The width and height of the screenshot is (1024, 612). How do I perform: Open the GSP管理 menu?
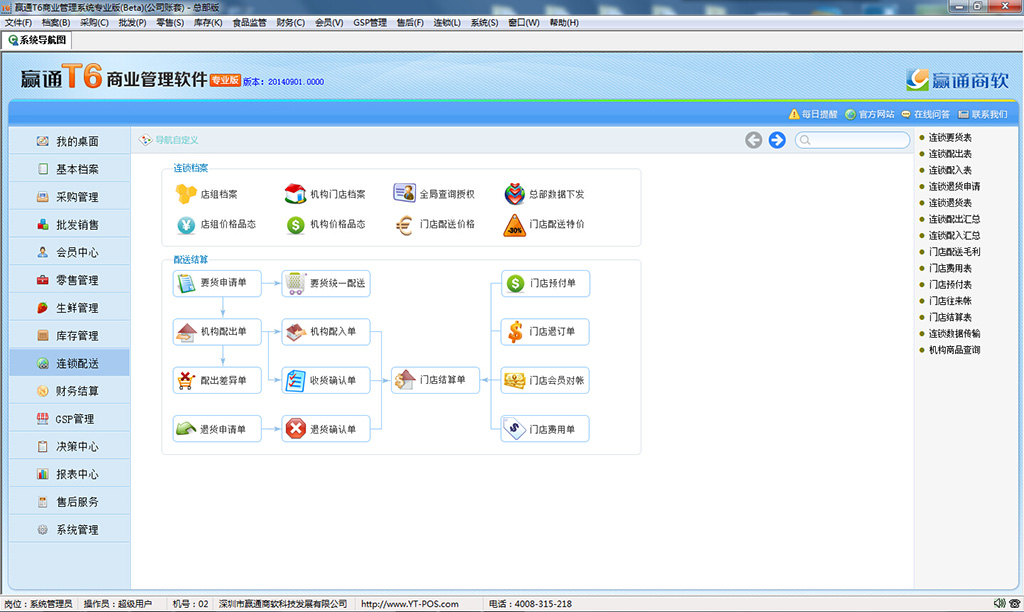[x=369, y=22]
